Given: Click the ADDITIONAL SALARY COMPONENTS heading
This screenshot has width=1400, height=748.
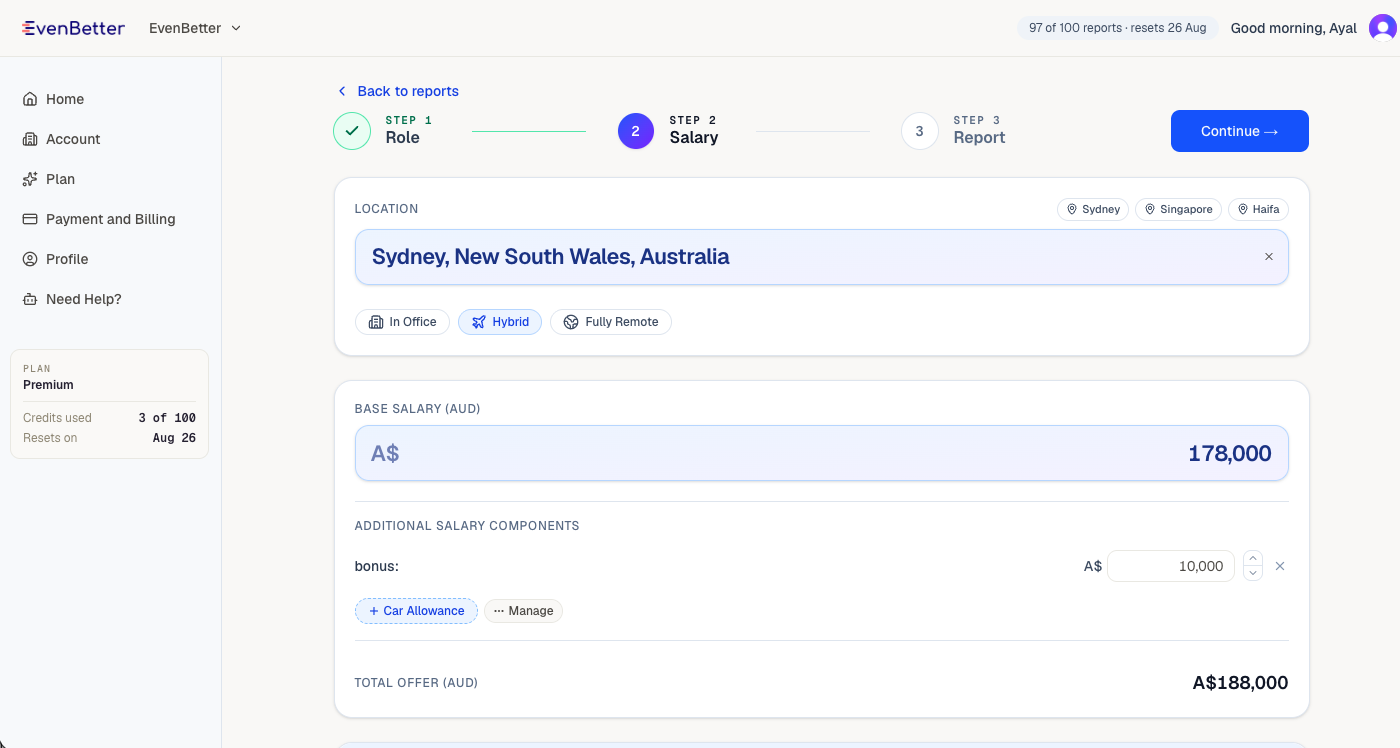Looking at the screenshot, I should coord(467,526).
